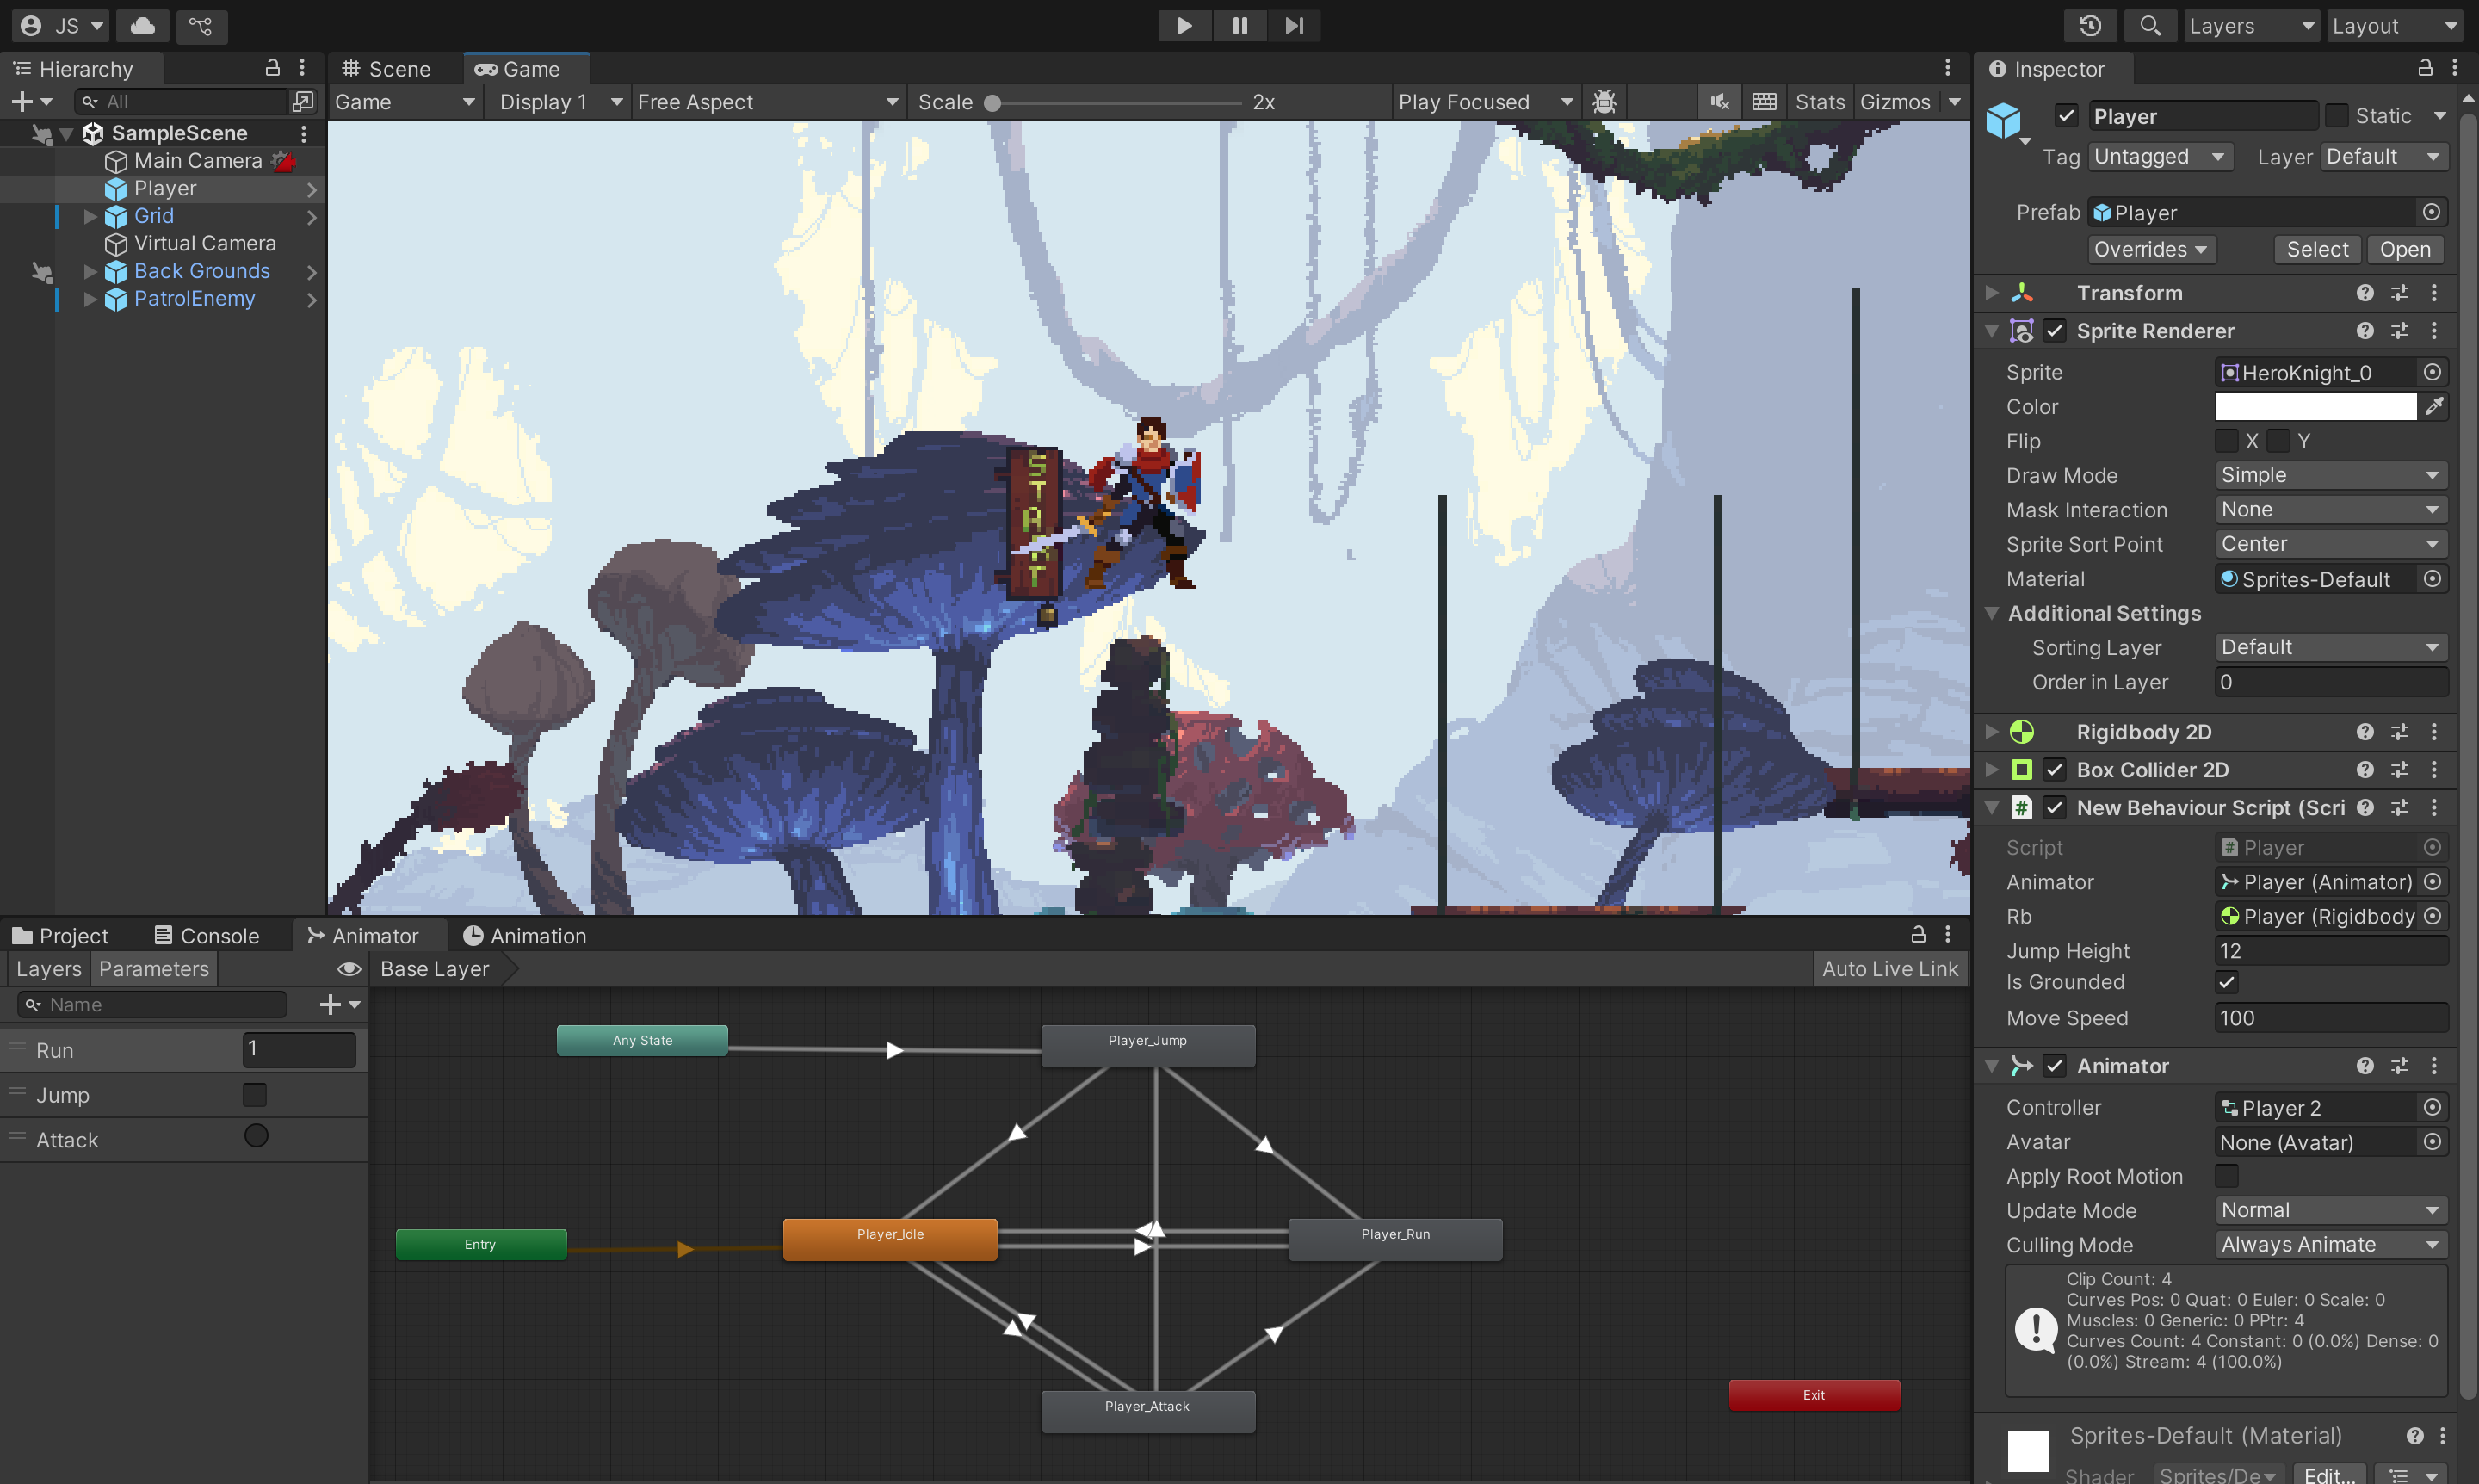Open the Culling Mode dropdown
Viewport: 2479px width, 1484px height.
2330,1244
